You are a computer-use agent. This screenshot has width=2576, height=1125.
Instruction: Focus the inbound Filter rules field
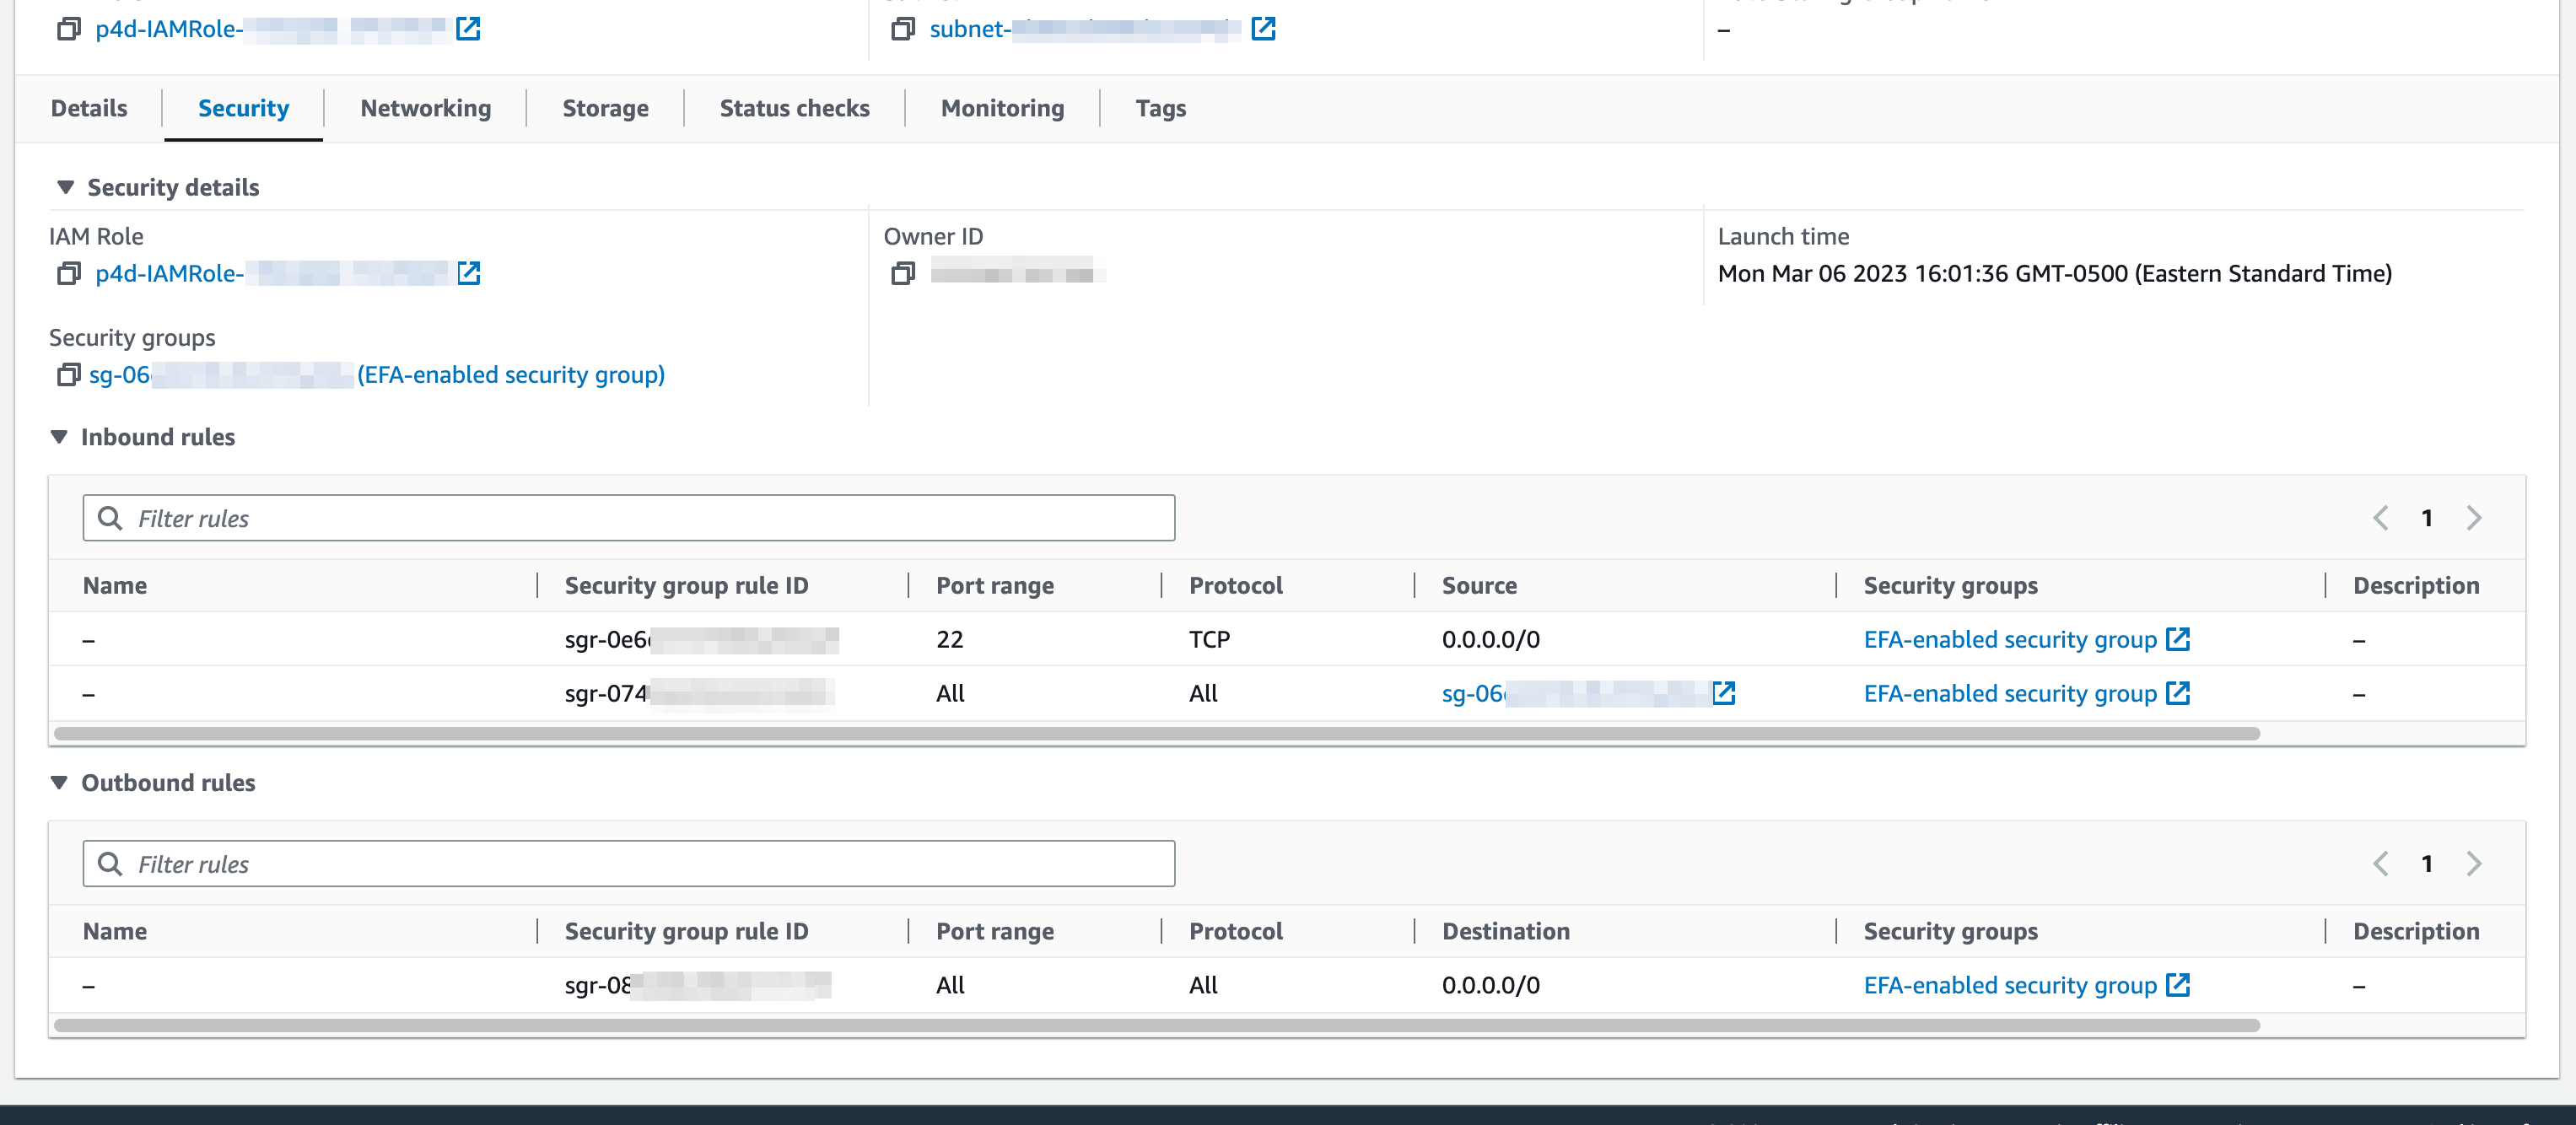(629, 518)
